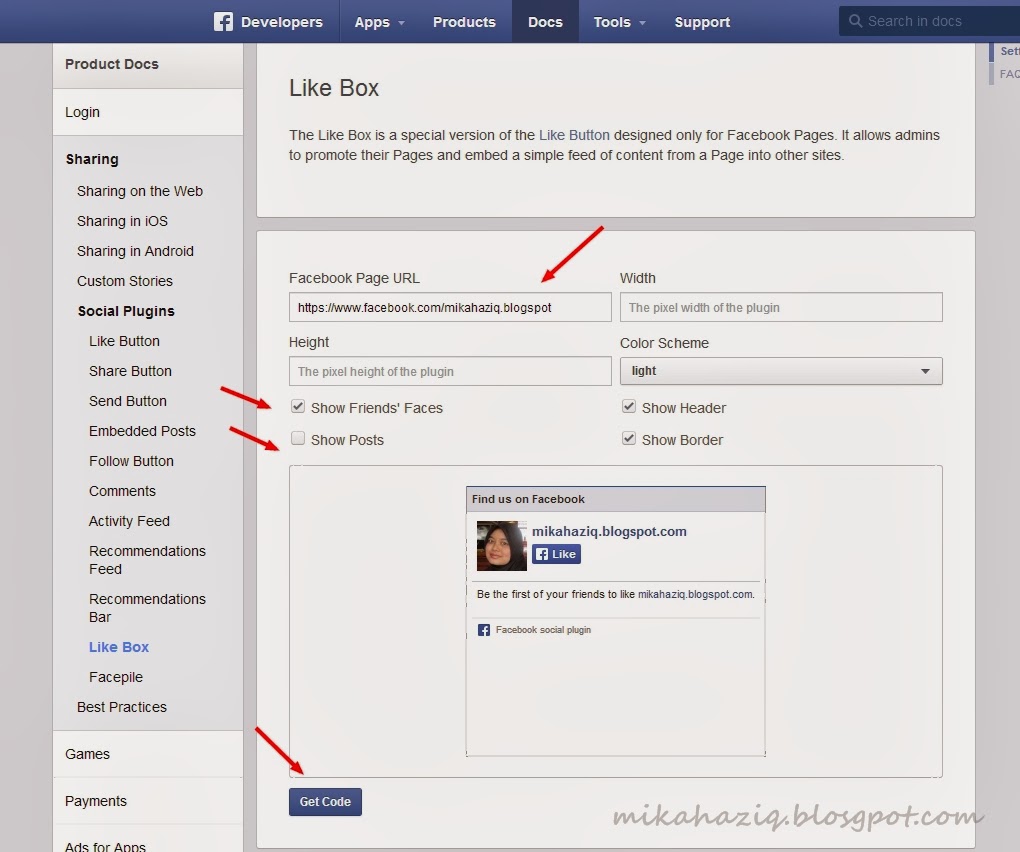Open Best Practices page

pos(122,707)
